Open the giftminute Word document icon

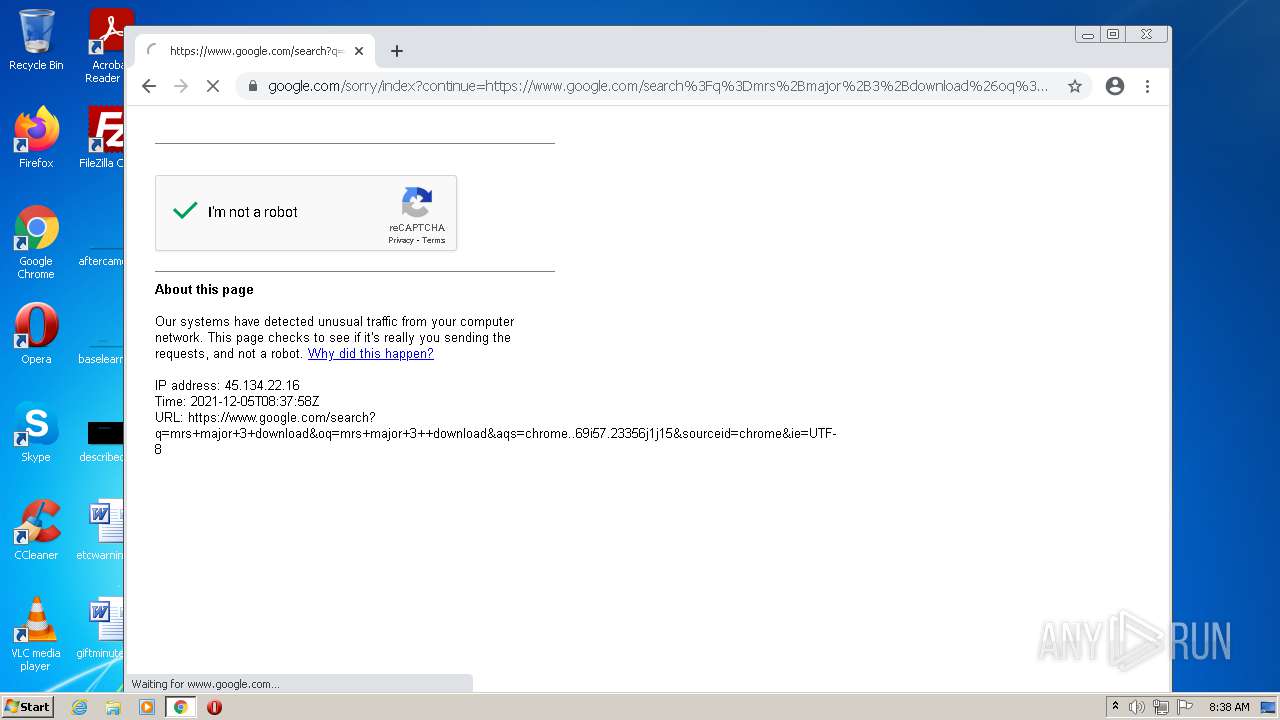click(x=102, y=628)
